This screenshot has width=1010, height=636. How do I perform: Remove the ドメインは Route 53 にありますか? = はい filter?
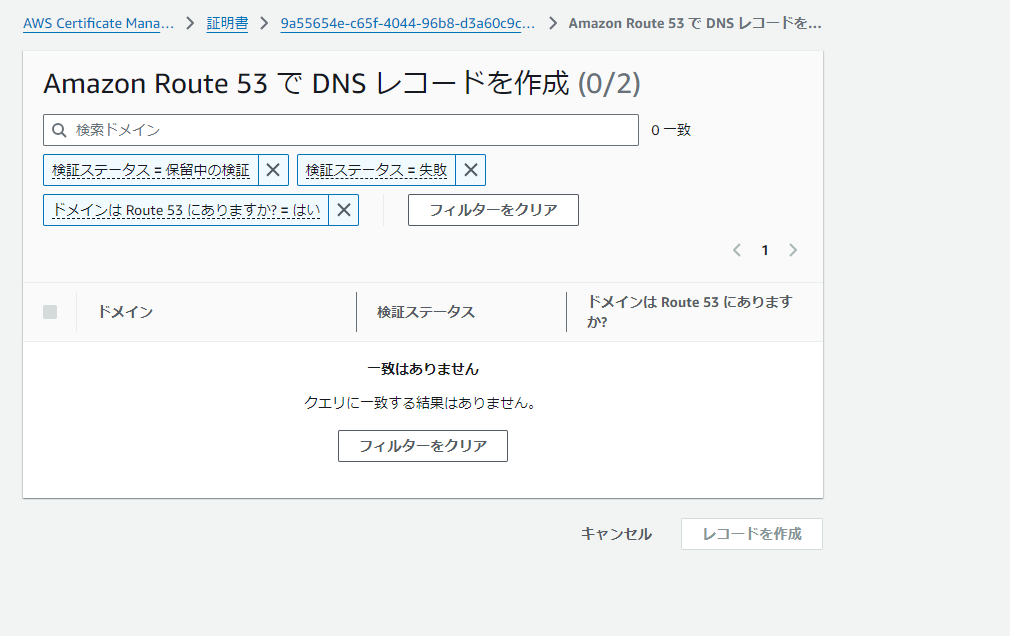coord(344,210)
